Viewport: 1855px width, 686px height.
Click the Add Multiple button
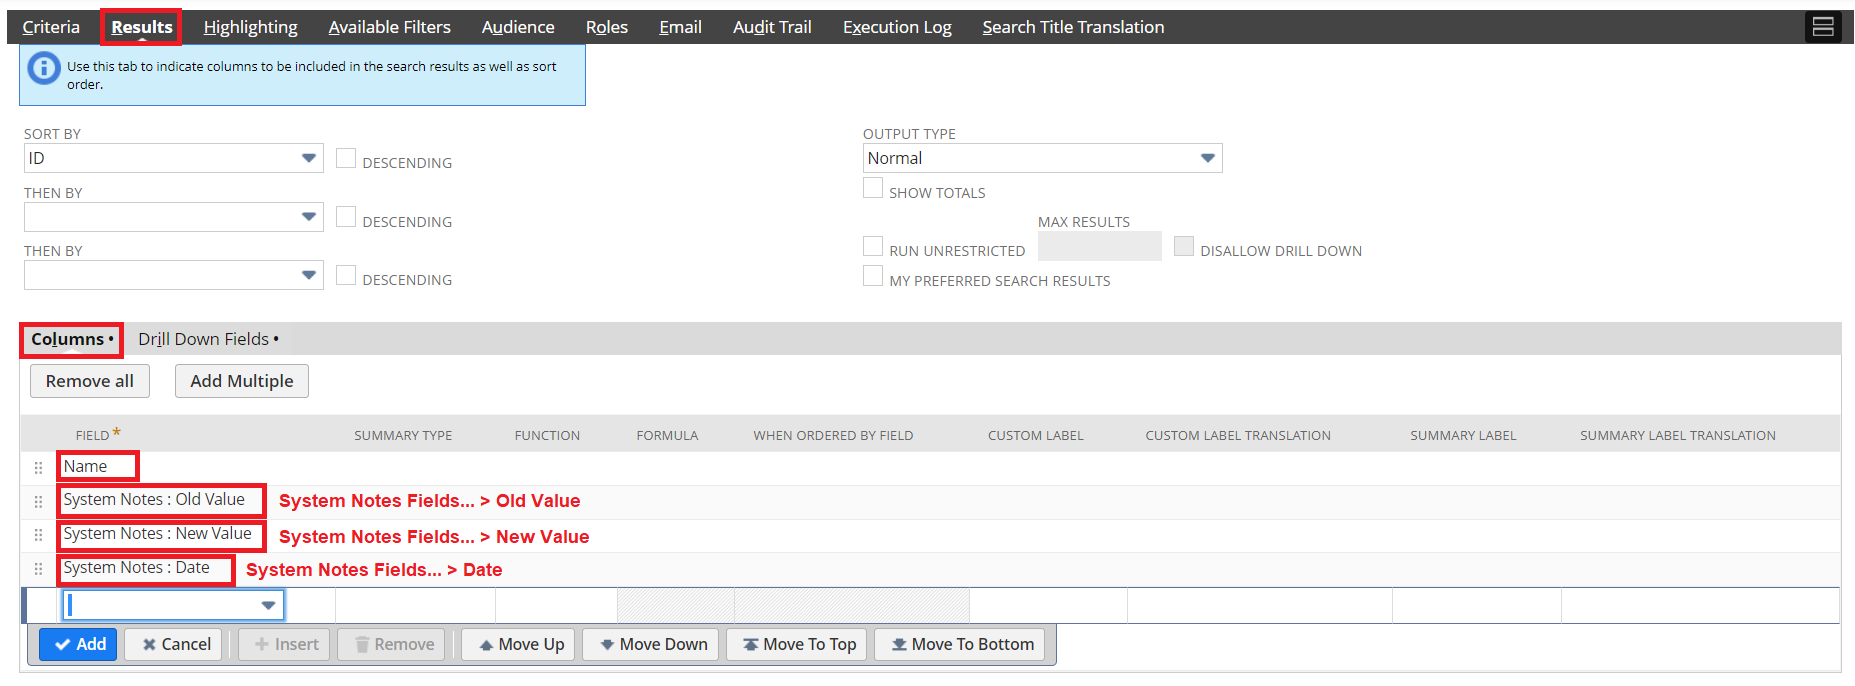click(242, 381)
